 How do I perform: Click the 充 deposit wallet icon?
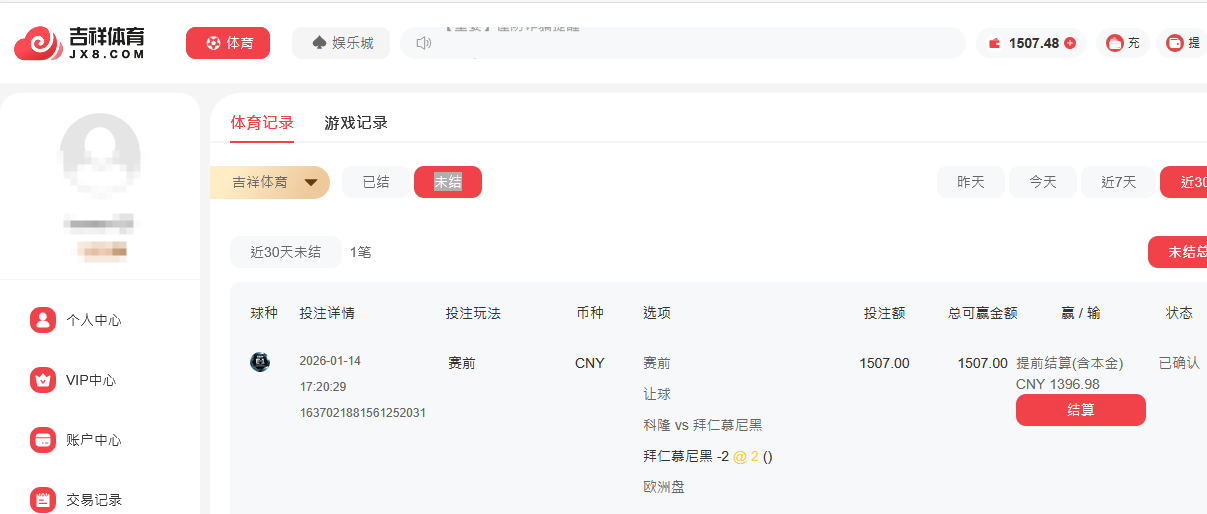1114,43
